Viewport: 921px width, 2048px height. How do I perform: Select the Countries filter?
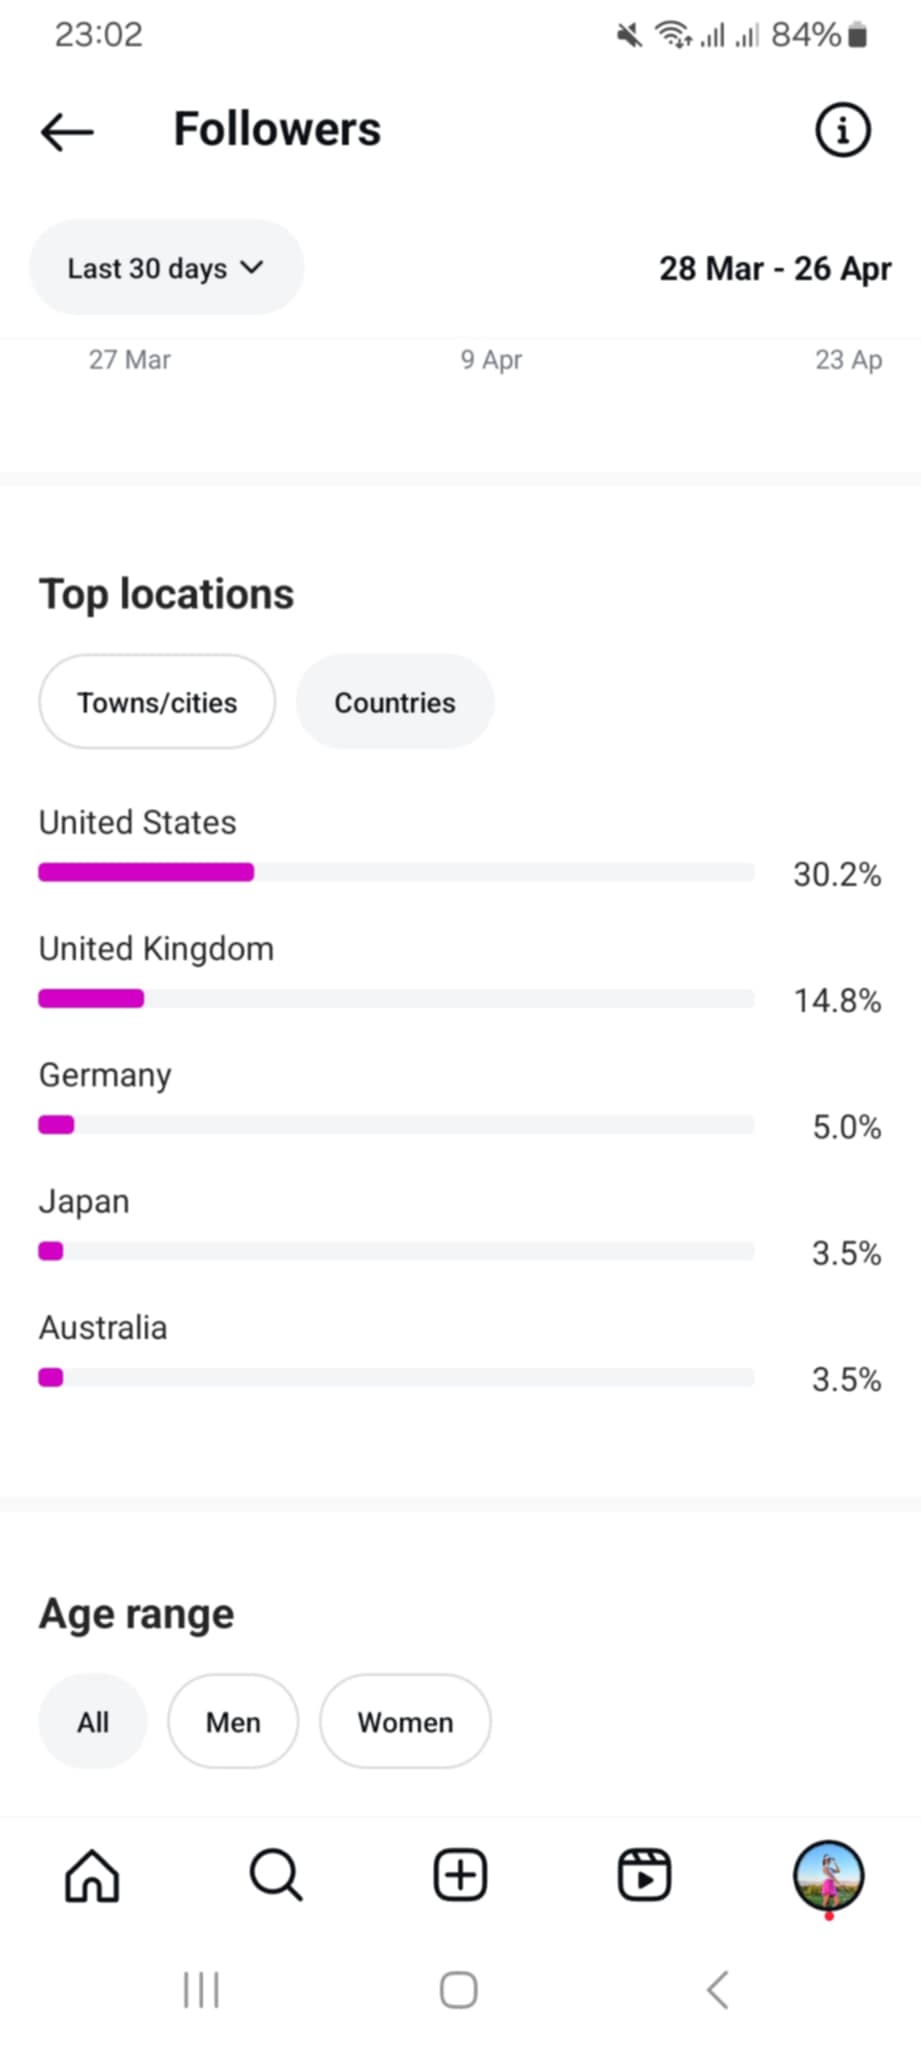[395, 703]
